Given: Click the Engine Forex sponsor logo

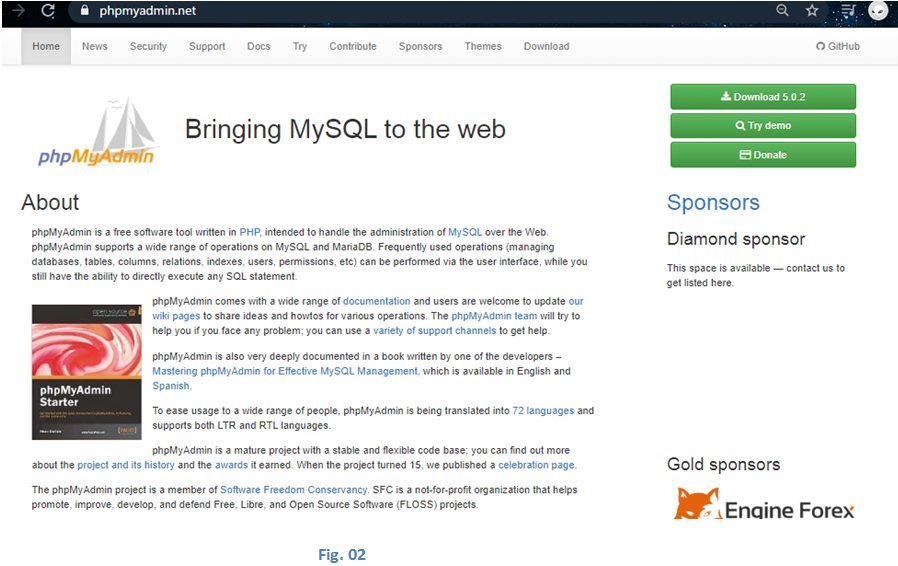Looking at the screenshot, I should point(765,503).
